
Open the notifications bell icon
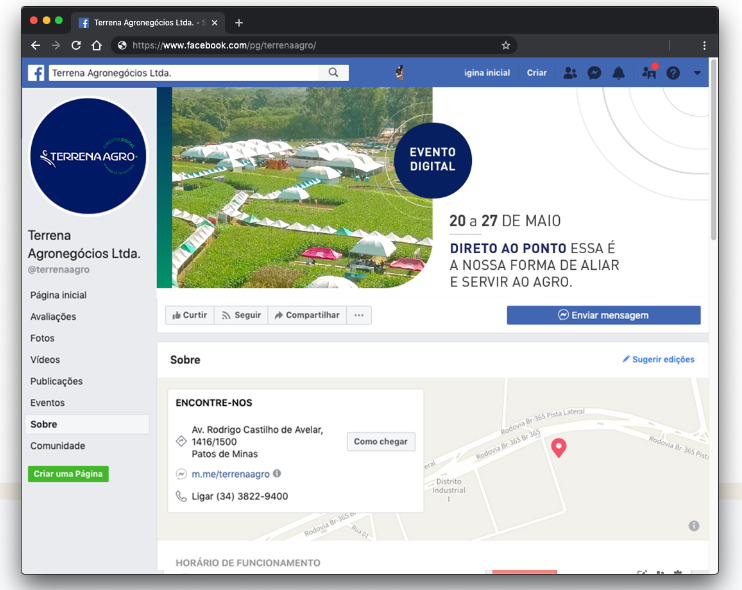pyautogui.click(x=618, y=73)
